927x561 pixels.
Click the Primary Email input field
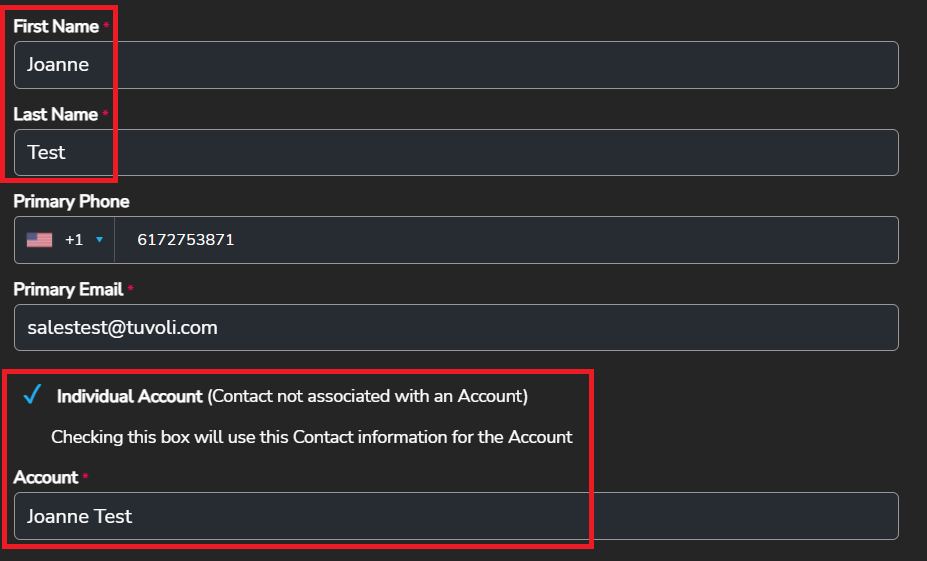coord(456,328)
